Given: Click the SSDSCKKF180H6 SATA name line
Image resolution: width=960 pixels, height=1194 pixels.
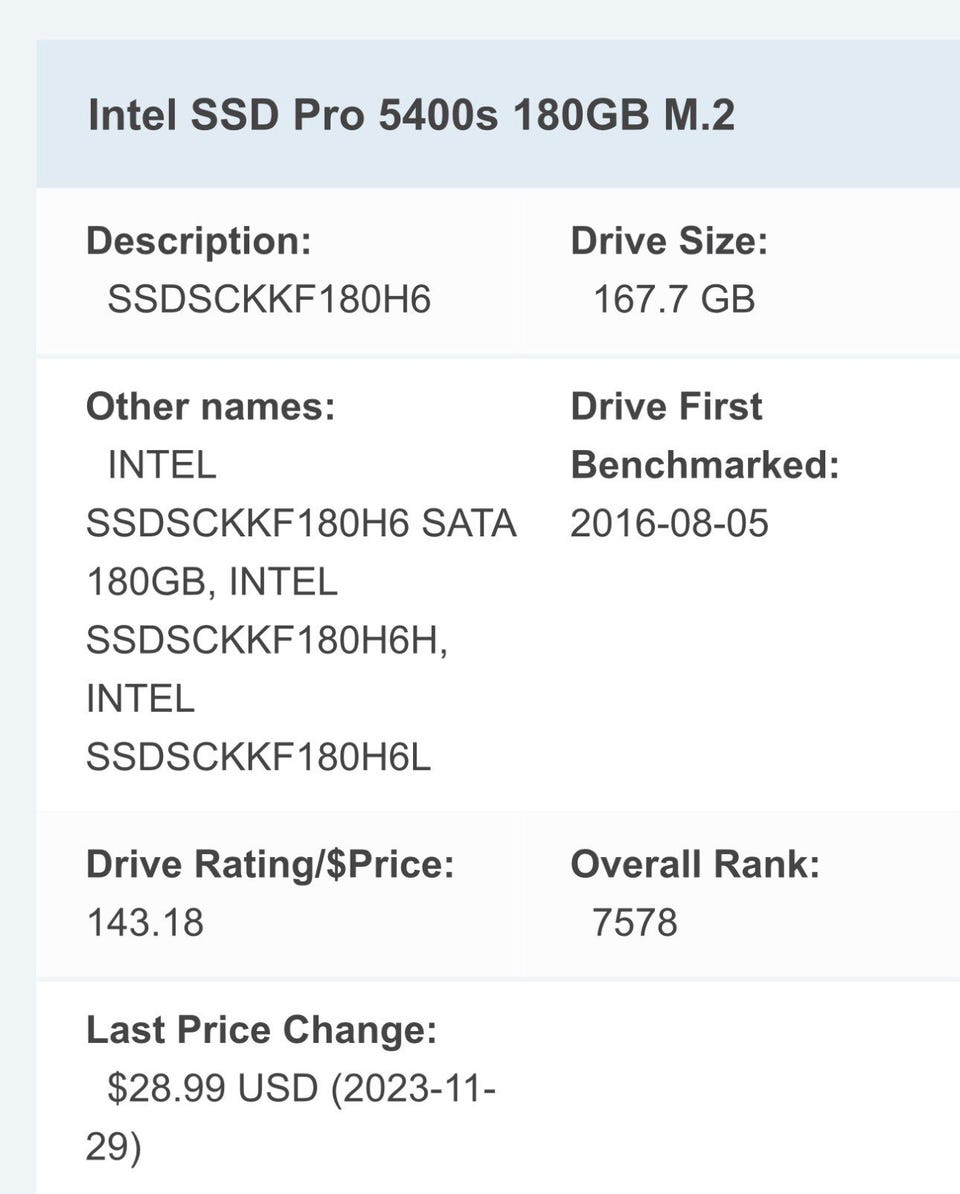Looking at the screenshot, I should pos(301,523).
